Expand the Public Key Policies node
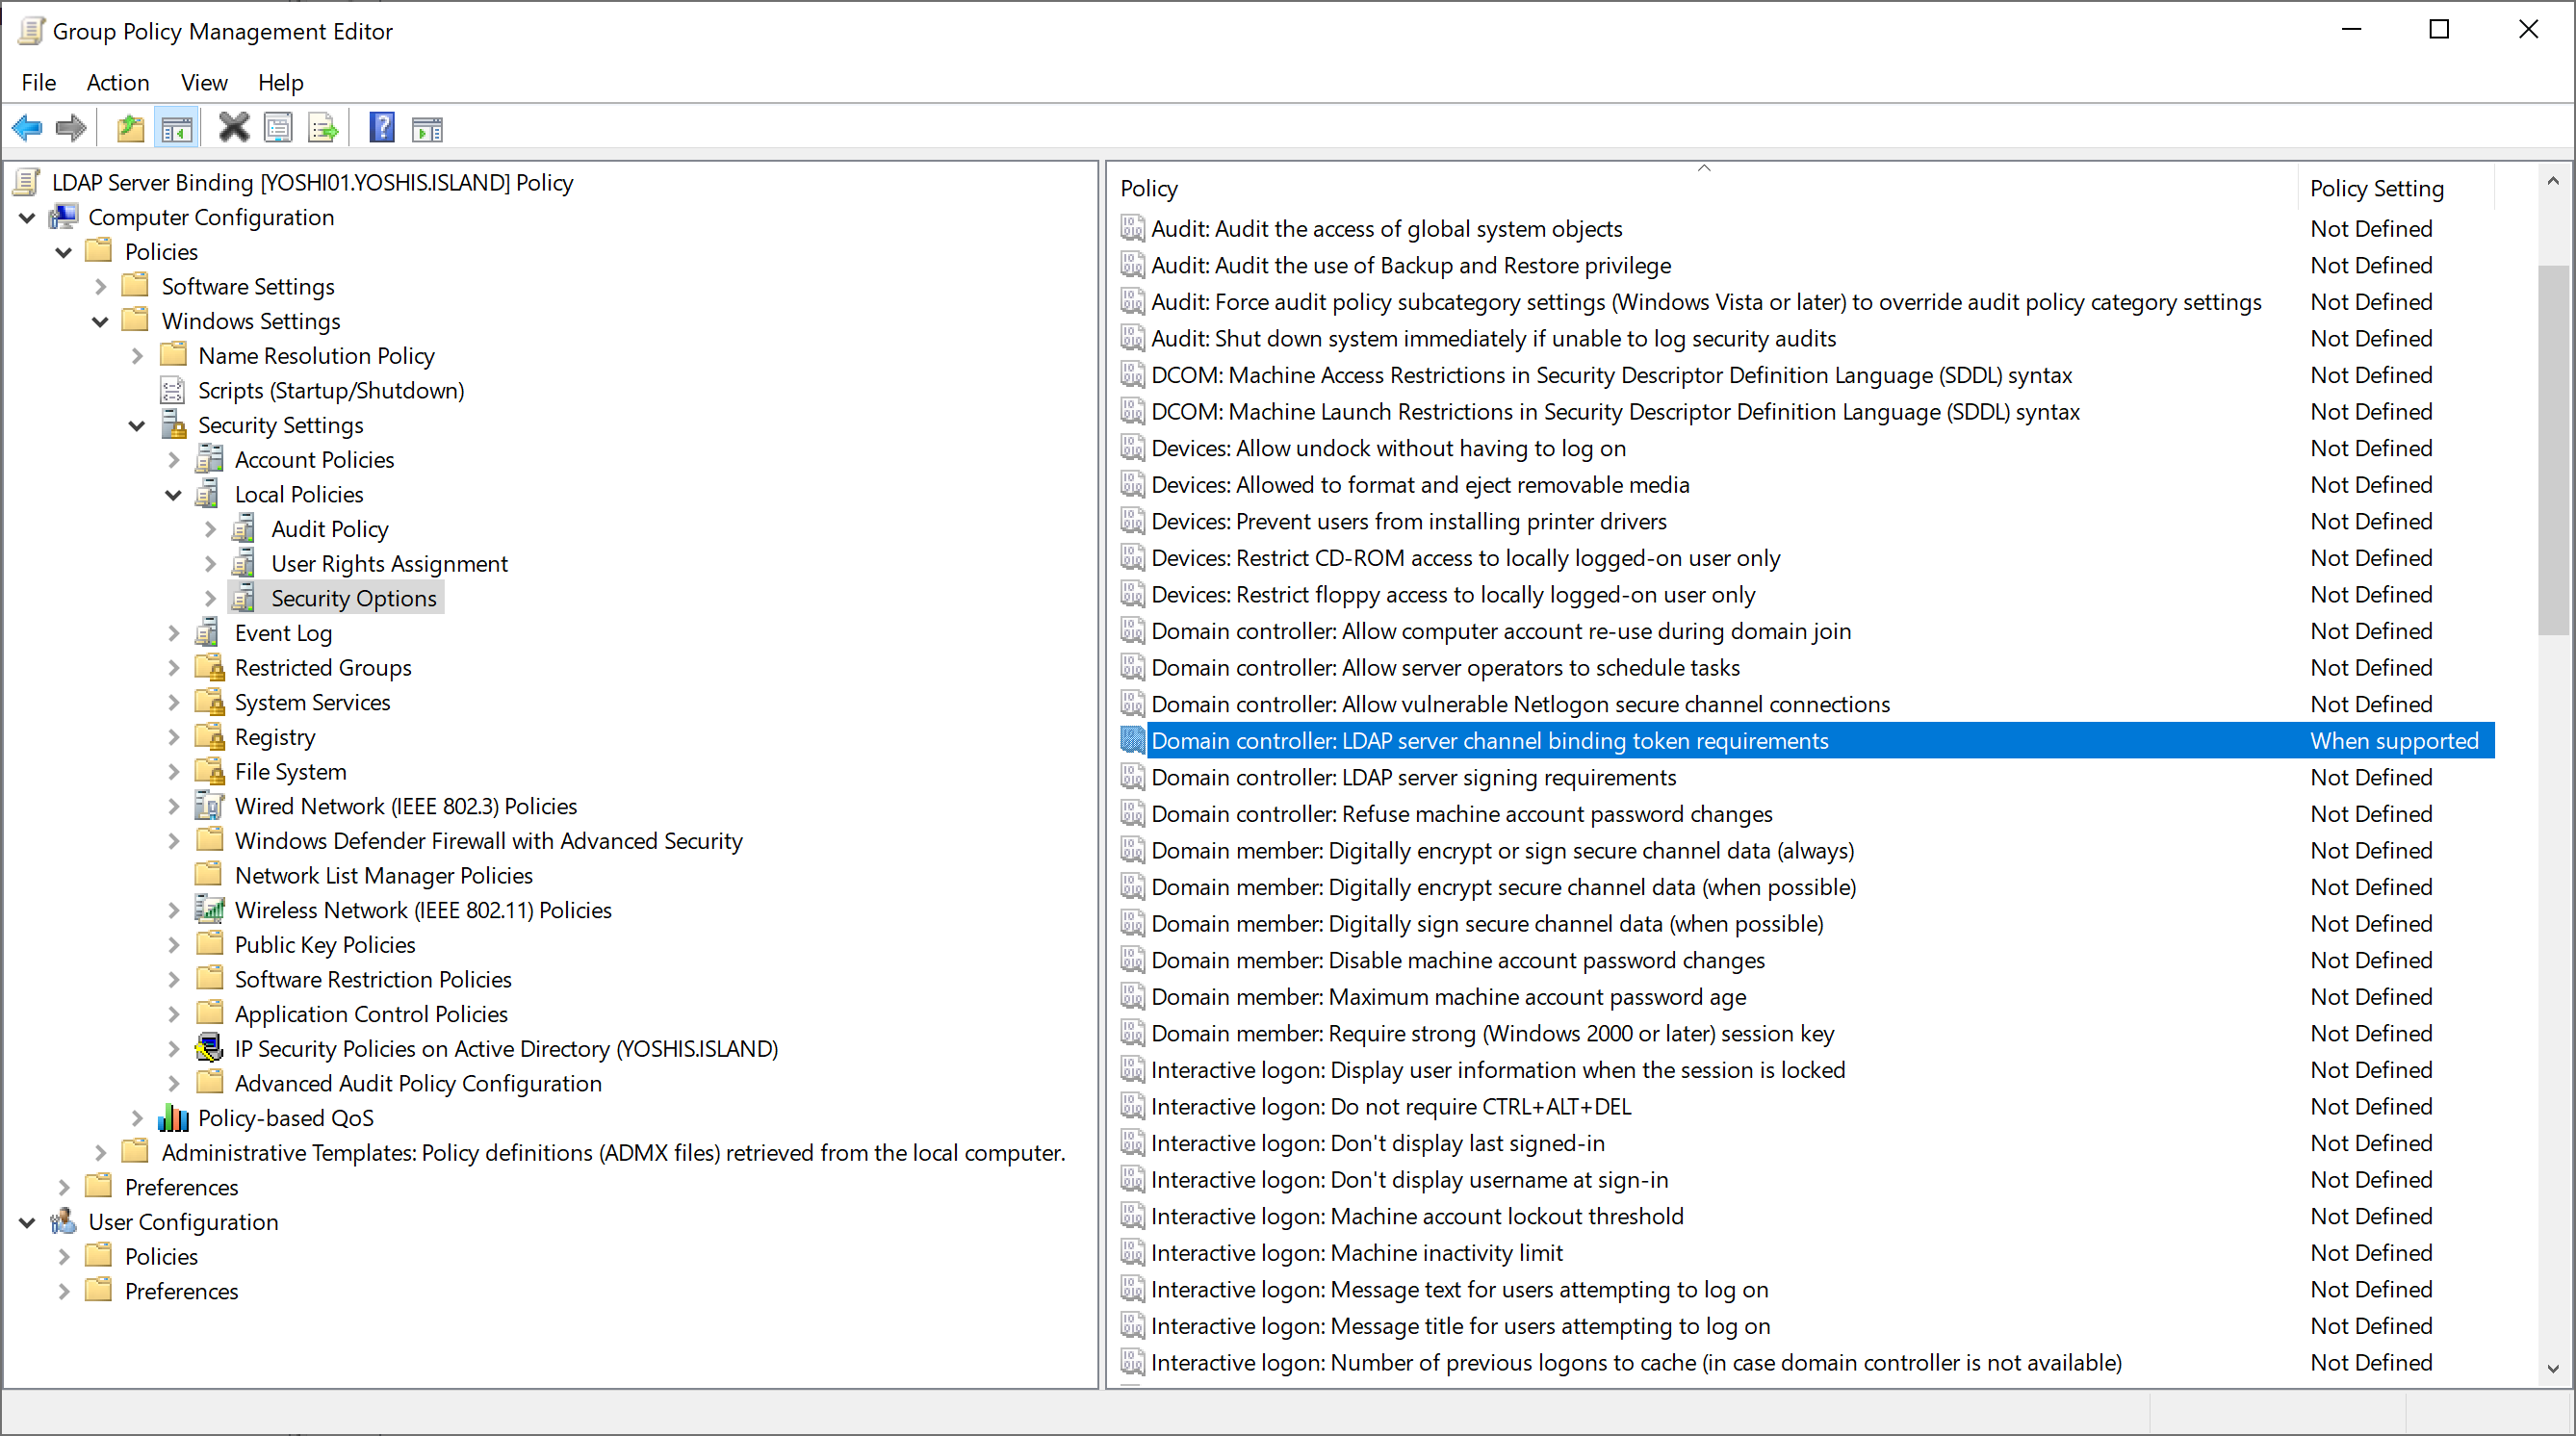Screen dimensions: 2576x1436 [174, 945]
